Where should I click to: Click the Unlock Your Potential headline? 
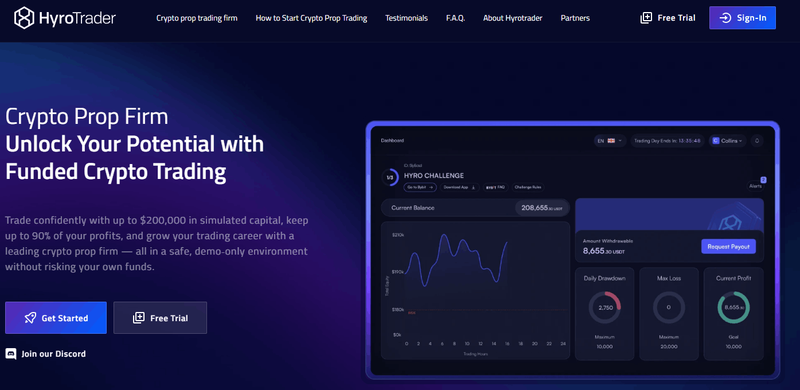pyautogui.click(x=135, y=158)
